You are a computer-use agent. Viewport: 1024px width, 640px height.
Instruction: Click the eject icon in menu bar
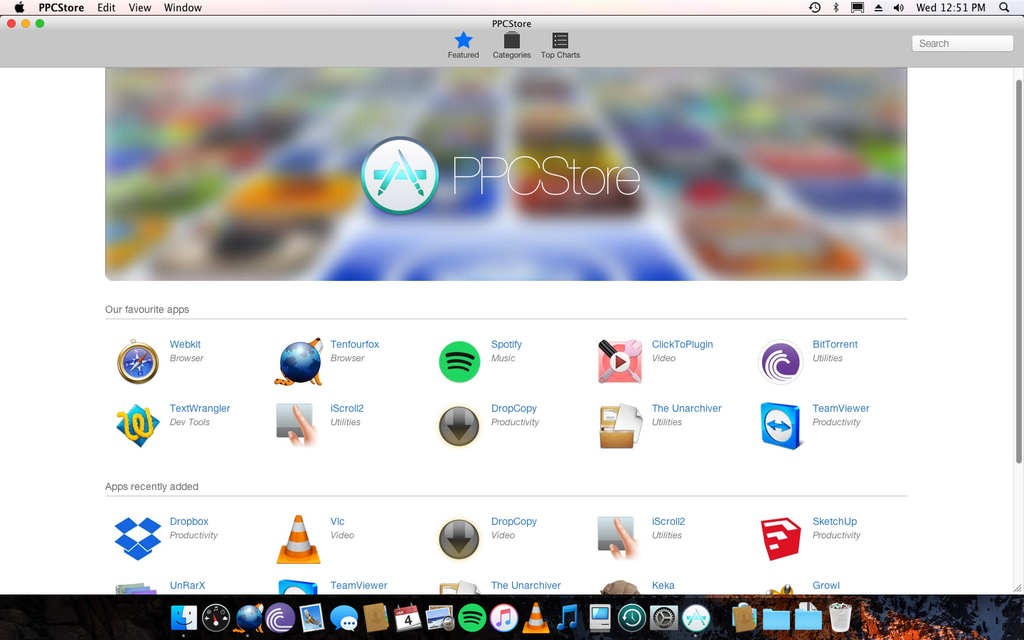[x=878, y=8]
